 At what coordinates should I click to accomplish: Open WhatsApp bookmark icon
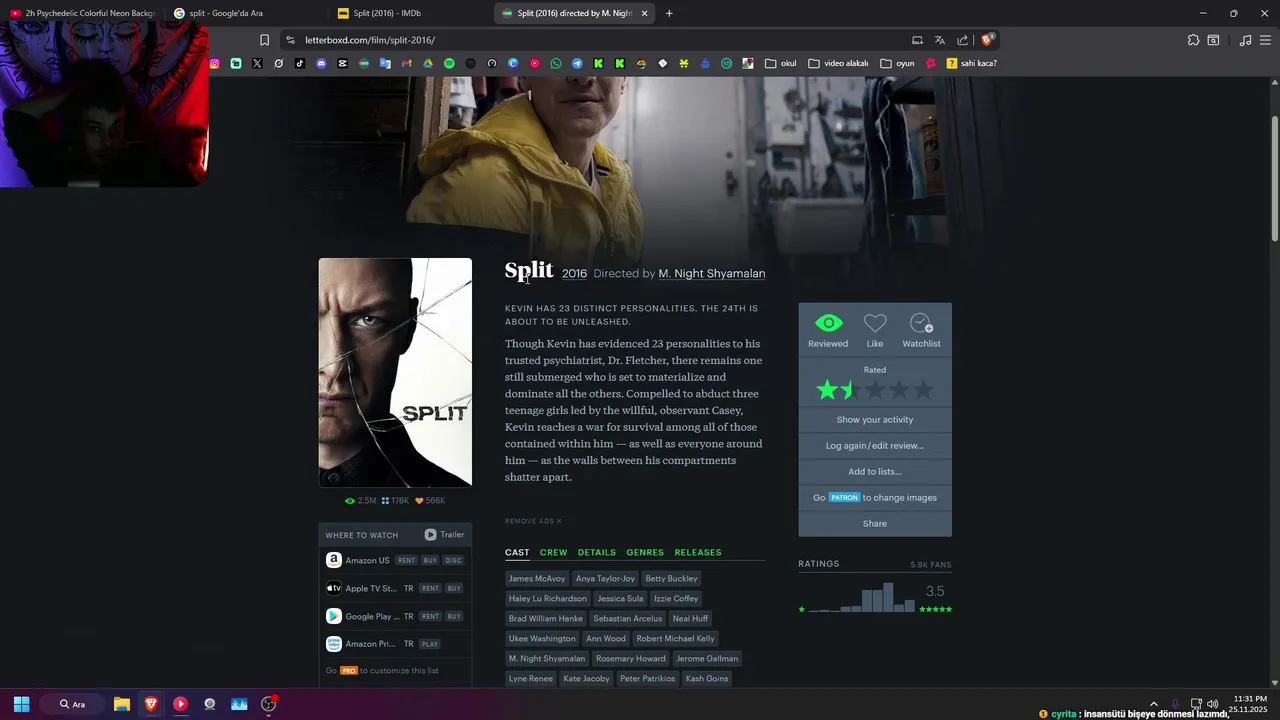pyautogui.click(x=556, y=63)
